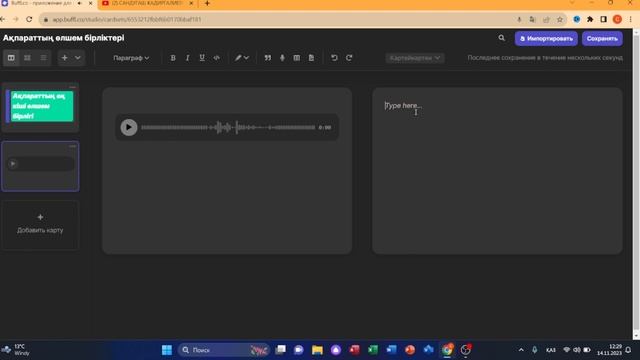The image size is (640, 360).
Task: Click the Импортировать button
Action: point(546,38)
